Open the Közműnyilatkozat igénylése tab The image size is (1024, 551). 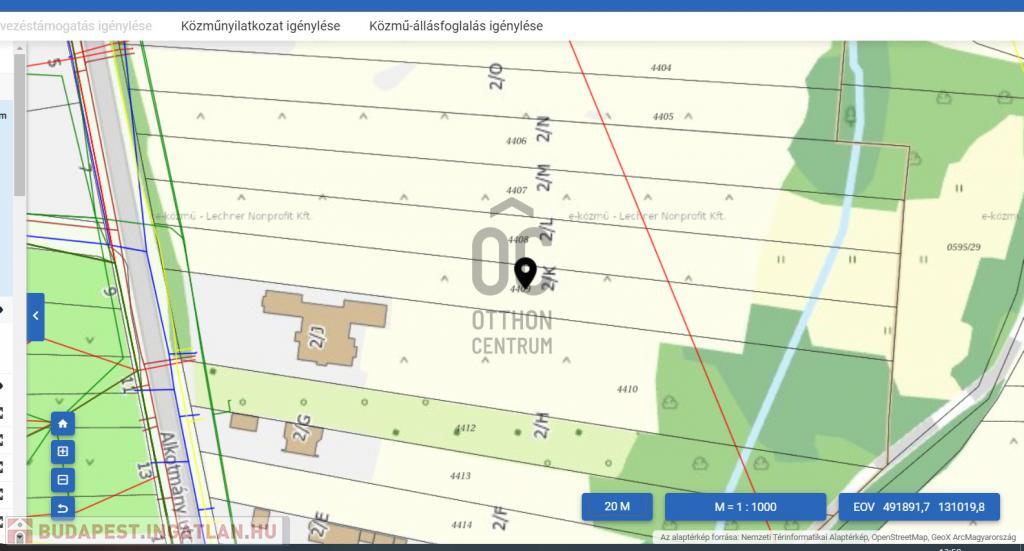click(x=260, y=26)
